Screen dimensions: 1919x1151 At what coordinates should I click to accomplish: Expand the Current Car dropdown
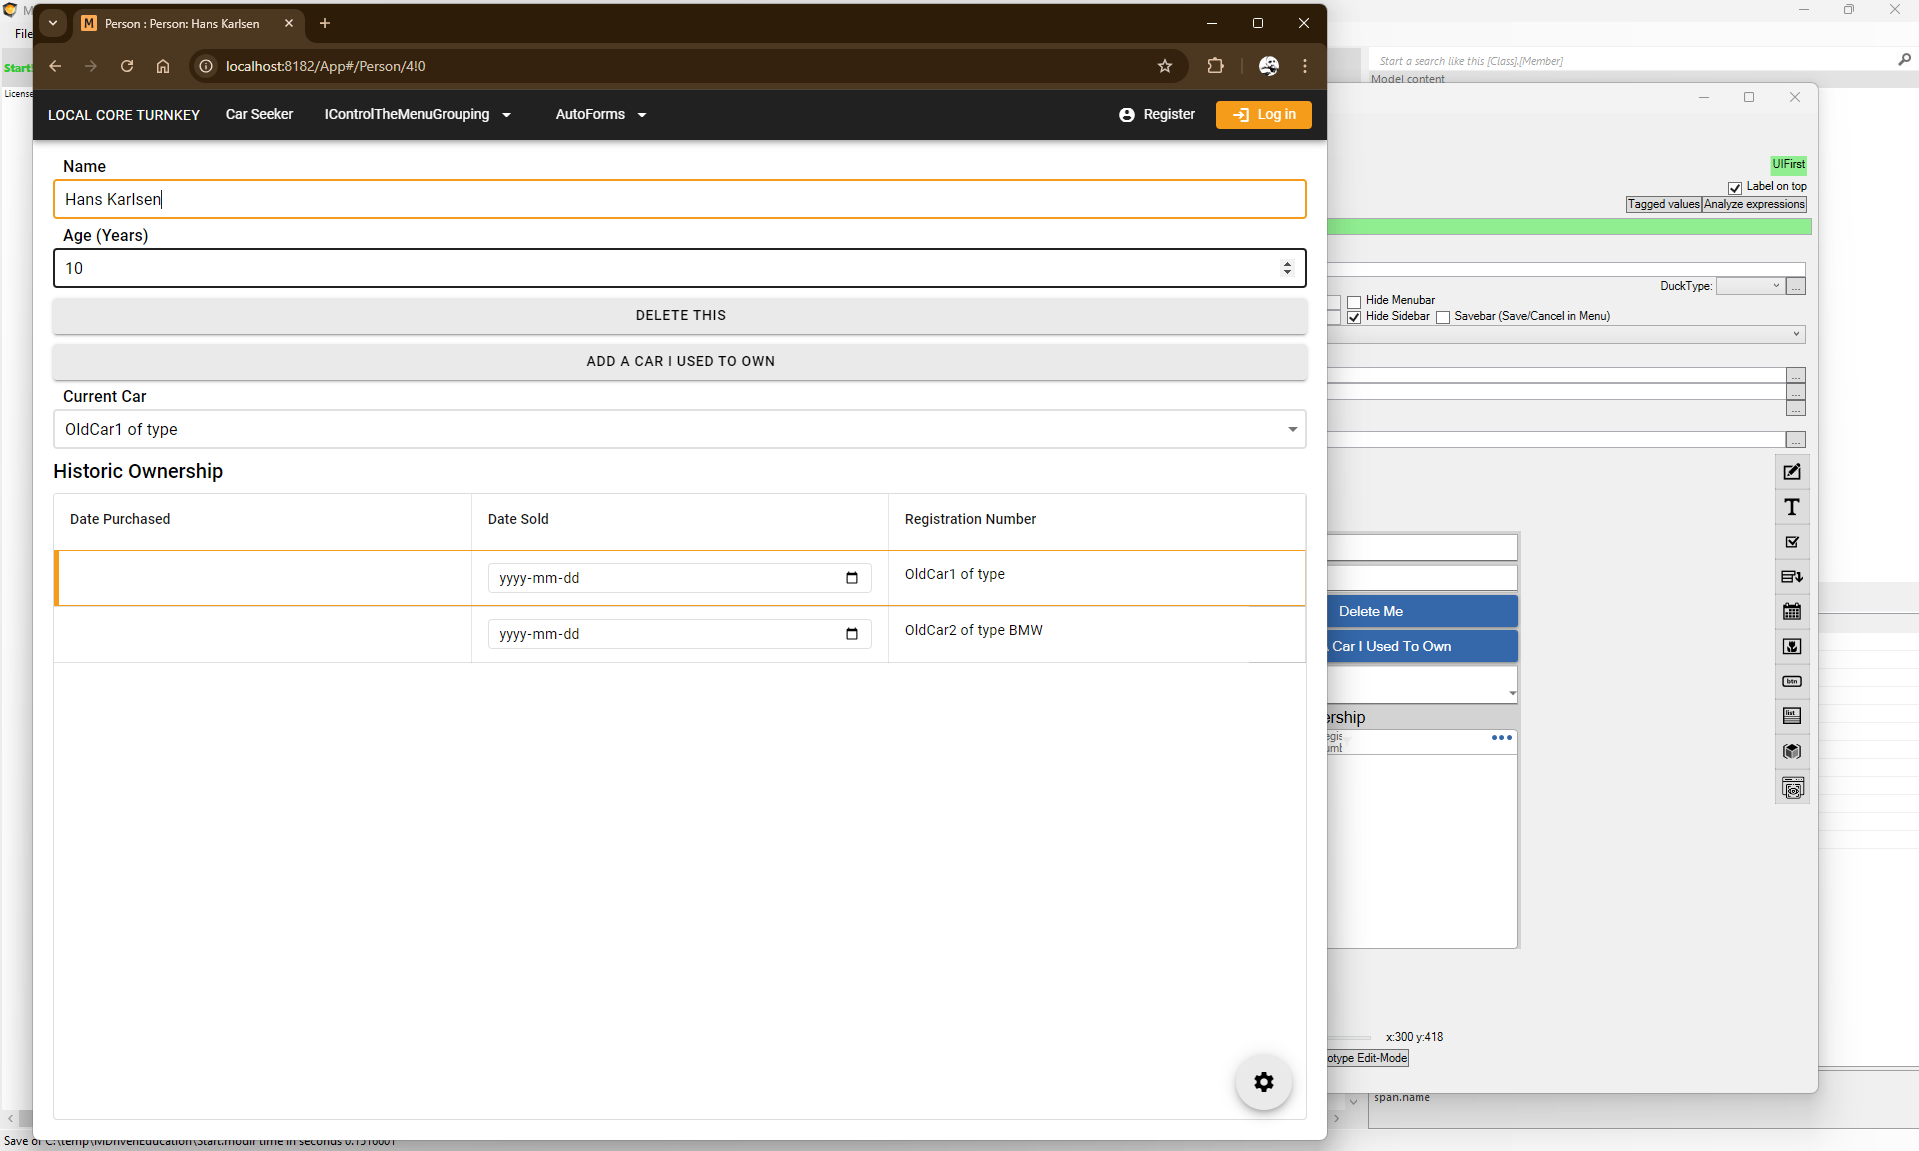[x=1291, y=429]
